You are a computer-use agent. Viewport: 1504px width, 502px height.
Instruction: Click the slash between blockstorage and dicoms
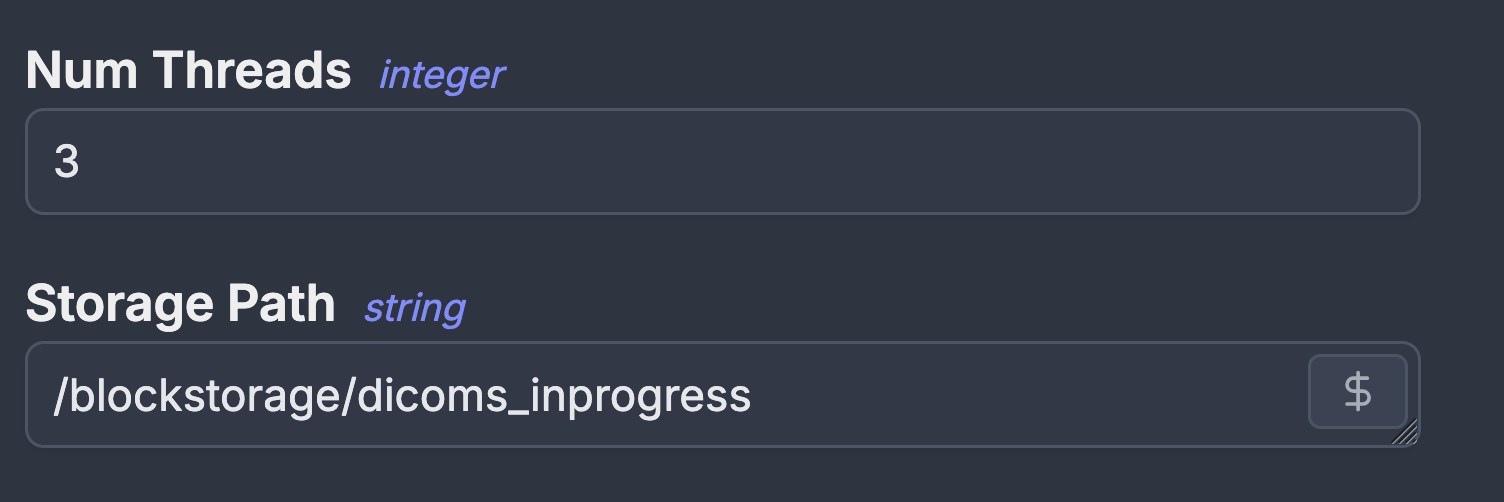tap(348, 397)
